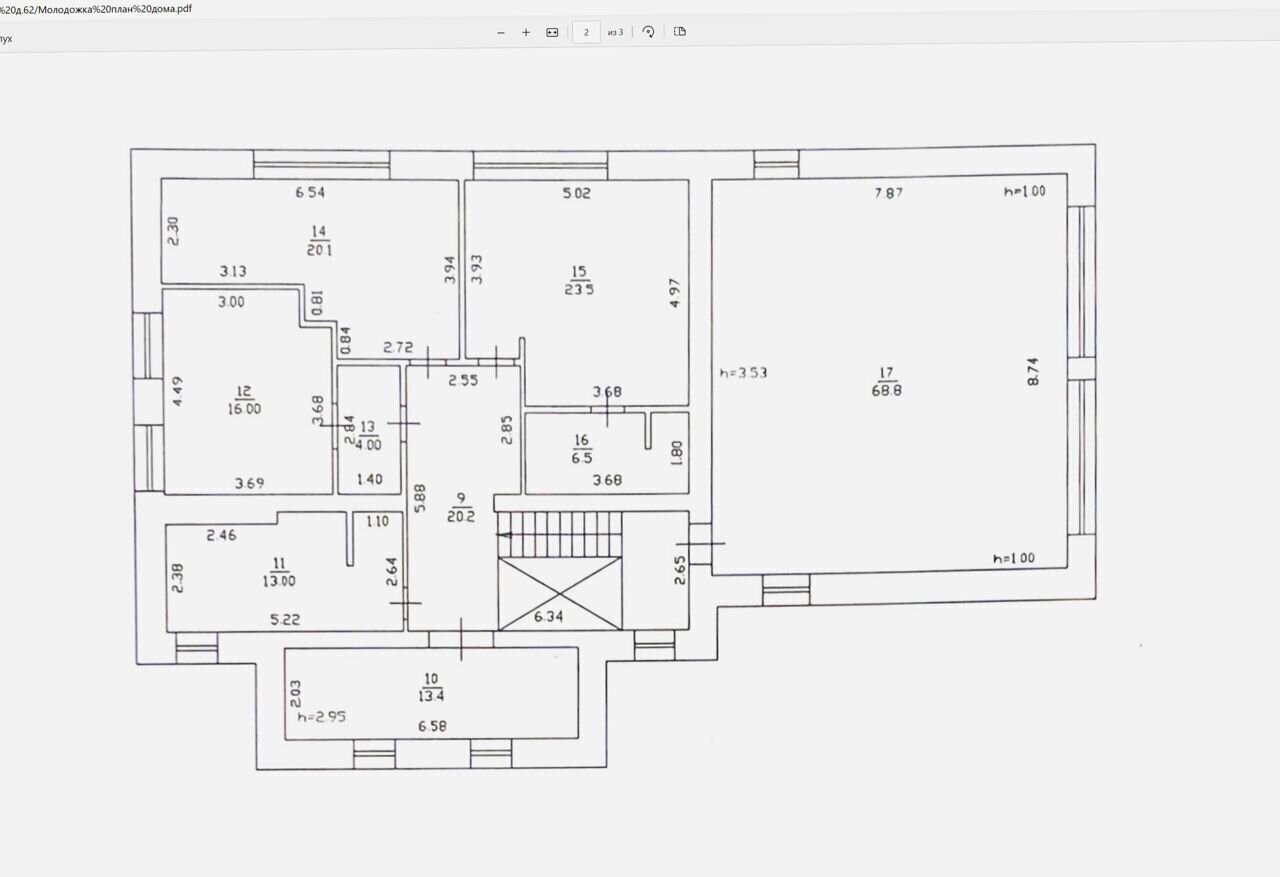Screen dimensions: 1280x877
Task: Click the fit to width icon
Action: (x=552, y=32)
